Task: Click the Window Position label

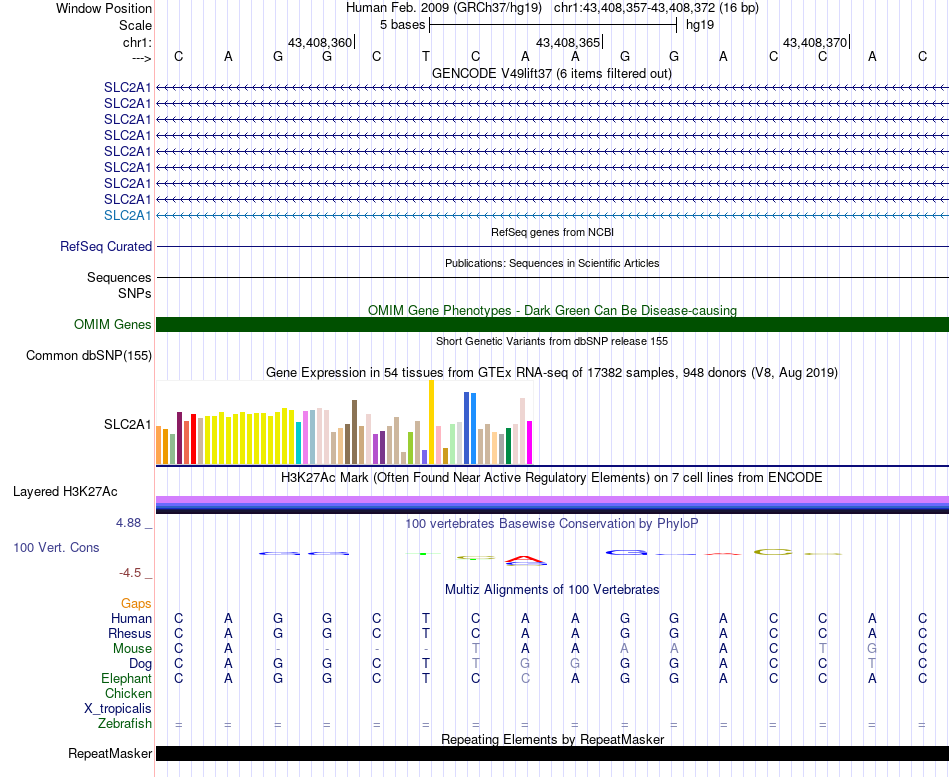Action: point(104,8)
